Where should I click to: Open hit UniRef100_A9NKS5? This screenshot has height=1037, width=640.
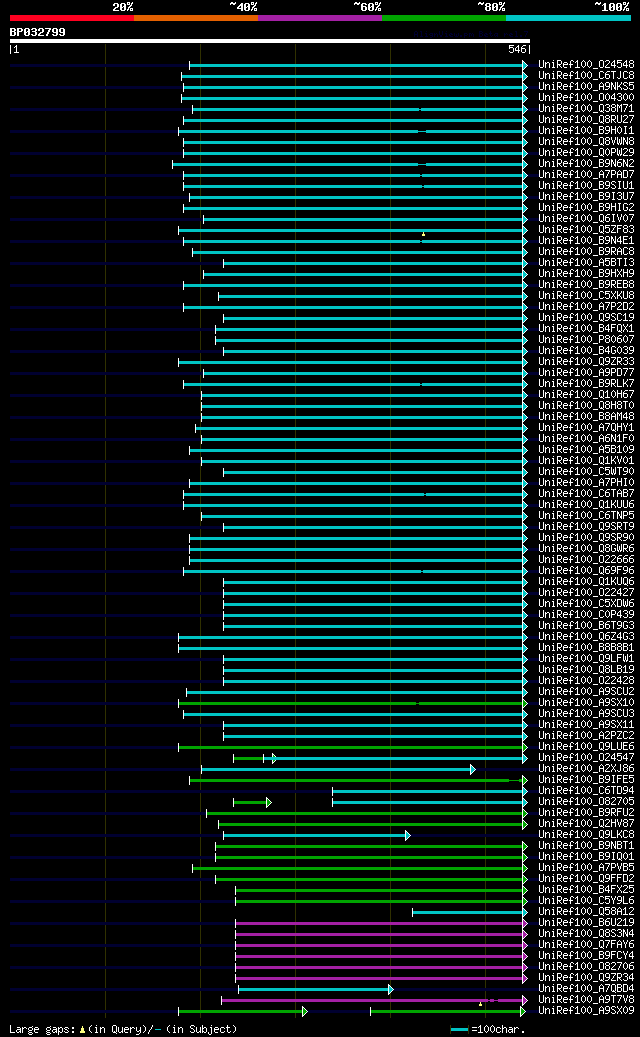tap(586, 87)
